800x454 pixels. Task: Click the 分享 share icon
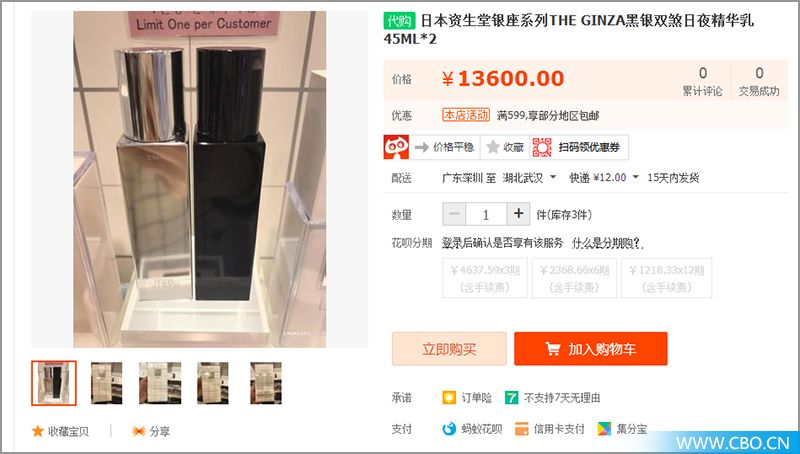point(138,432)
